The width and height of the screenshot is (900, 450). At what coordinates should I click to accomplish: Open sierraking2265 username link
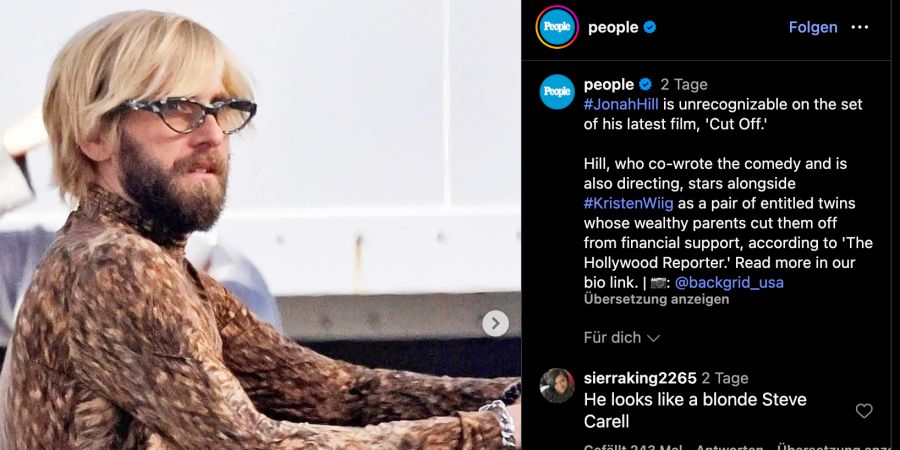point(640,378)
